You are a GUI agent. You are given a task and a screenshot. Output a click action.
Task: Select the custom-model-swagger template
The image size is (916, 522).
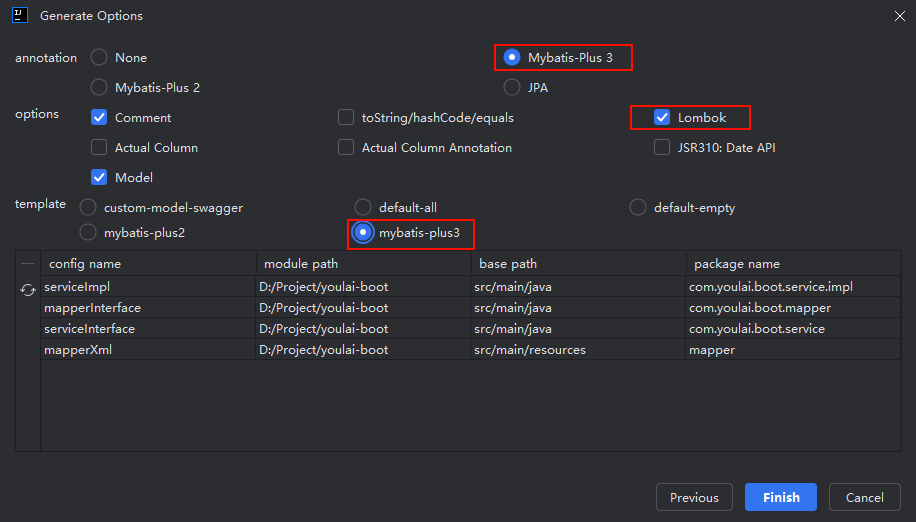tap(88, 207)
